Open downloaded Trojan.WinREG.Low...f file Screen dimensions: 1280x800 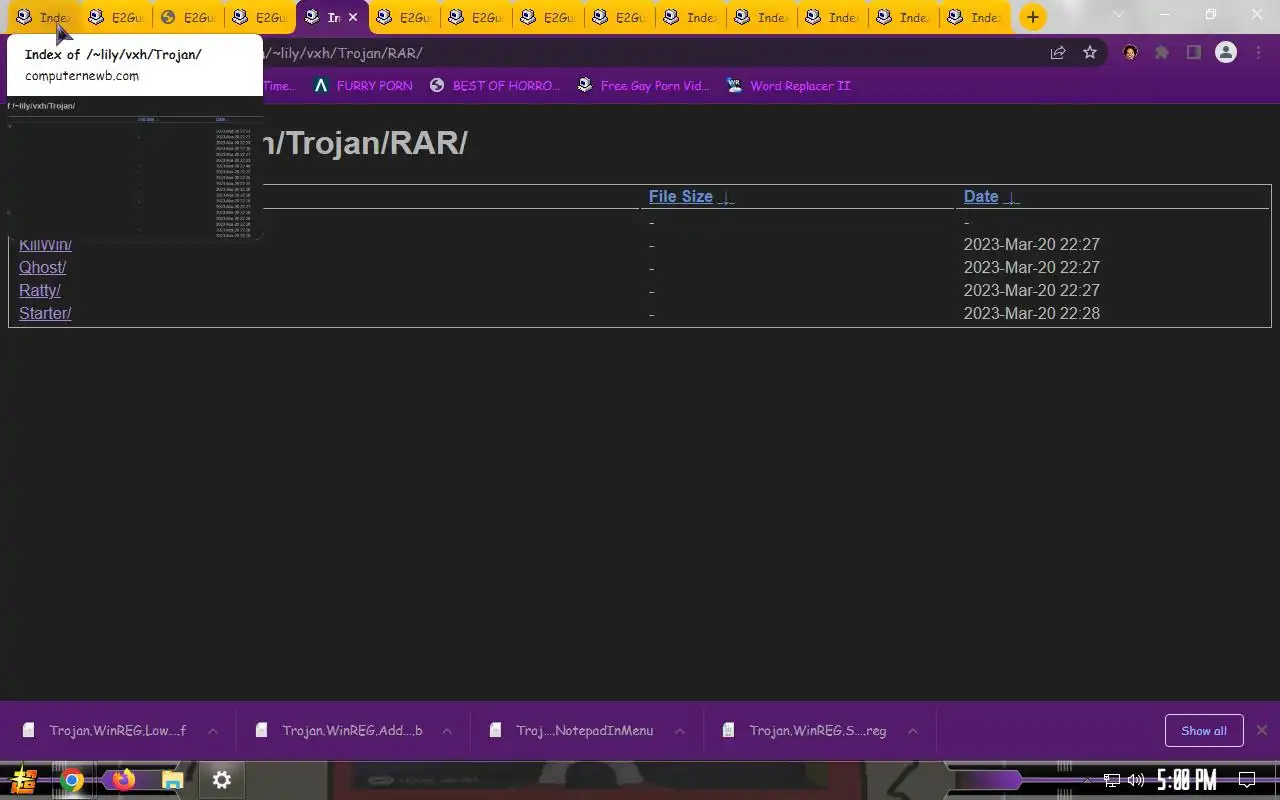117,731
